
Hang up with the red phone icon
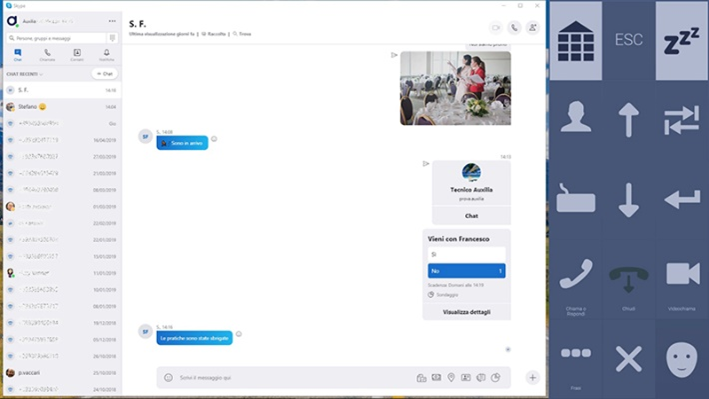629,279
